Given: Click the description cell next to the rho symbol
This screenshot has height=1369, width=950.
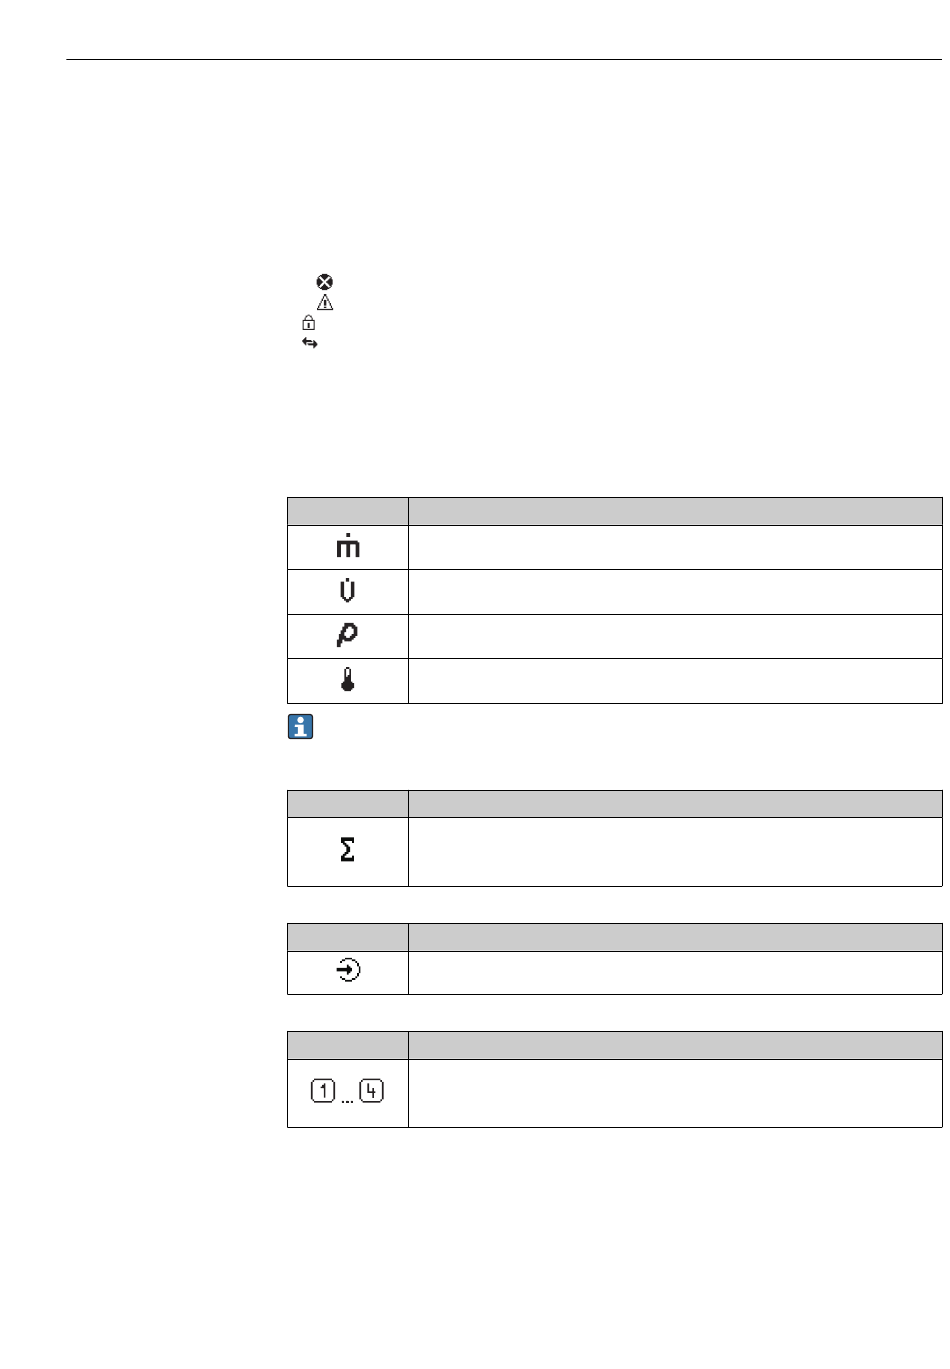Looking at the screenshot, I should [x=675, y=636].
